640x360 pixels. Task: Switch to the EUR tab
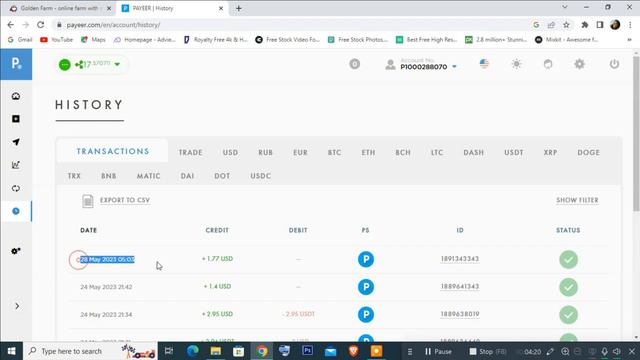point(300,152)
